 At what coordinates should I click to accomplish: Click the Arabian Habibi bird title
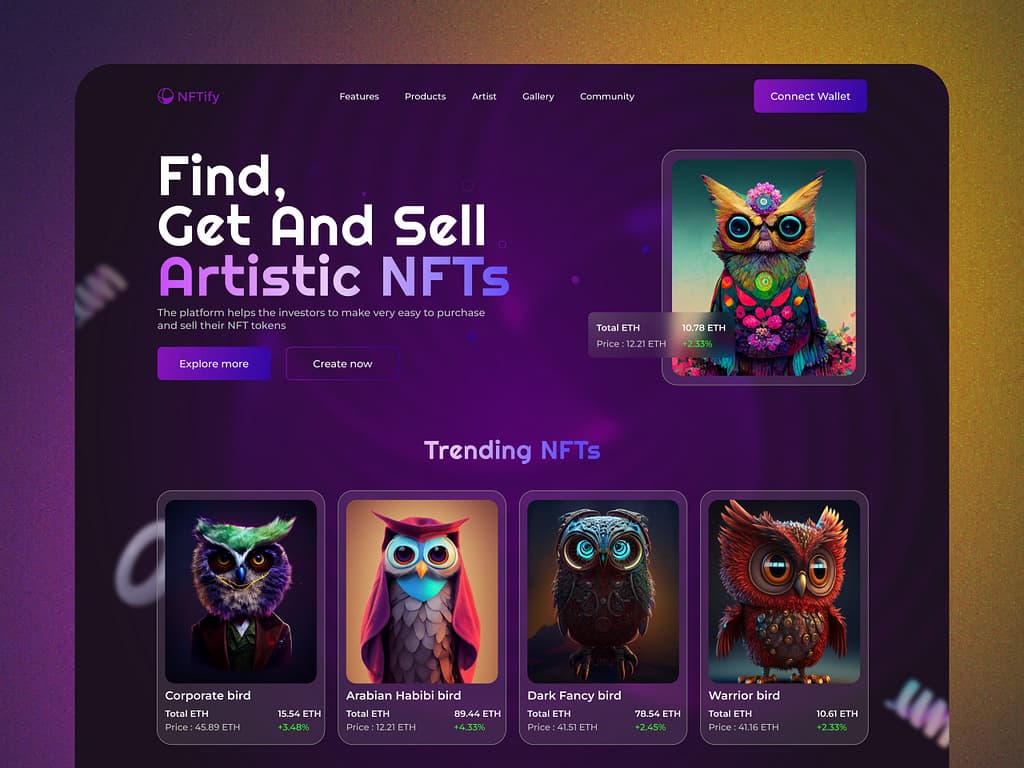point(404,696)
